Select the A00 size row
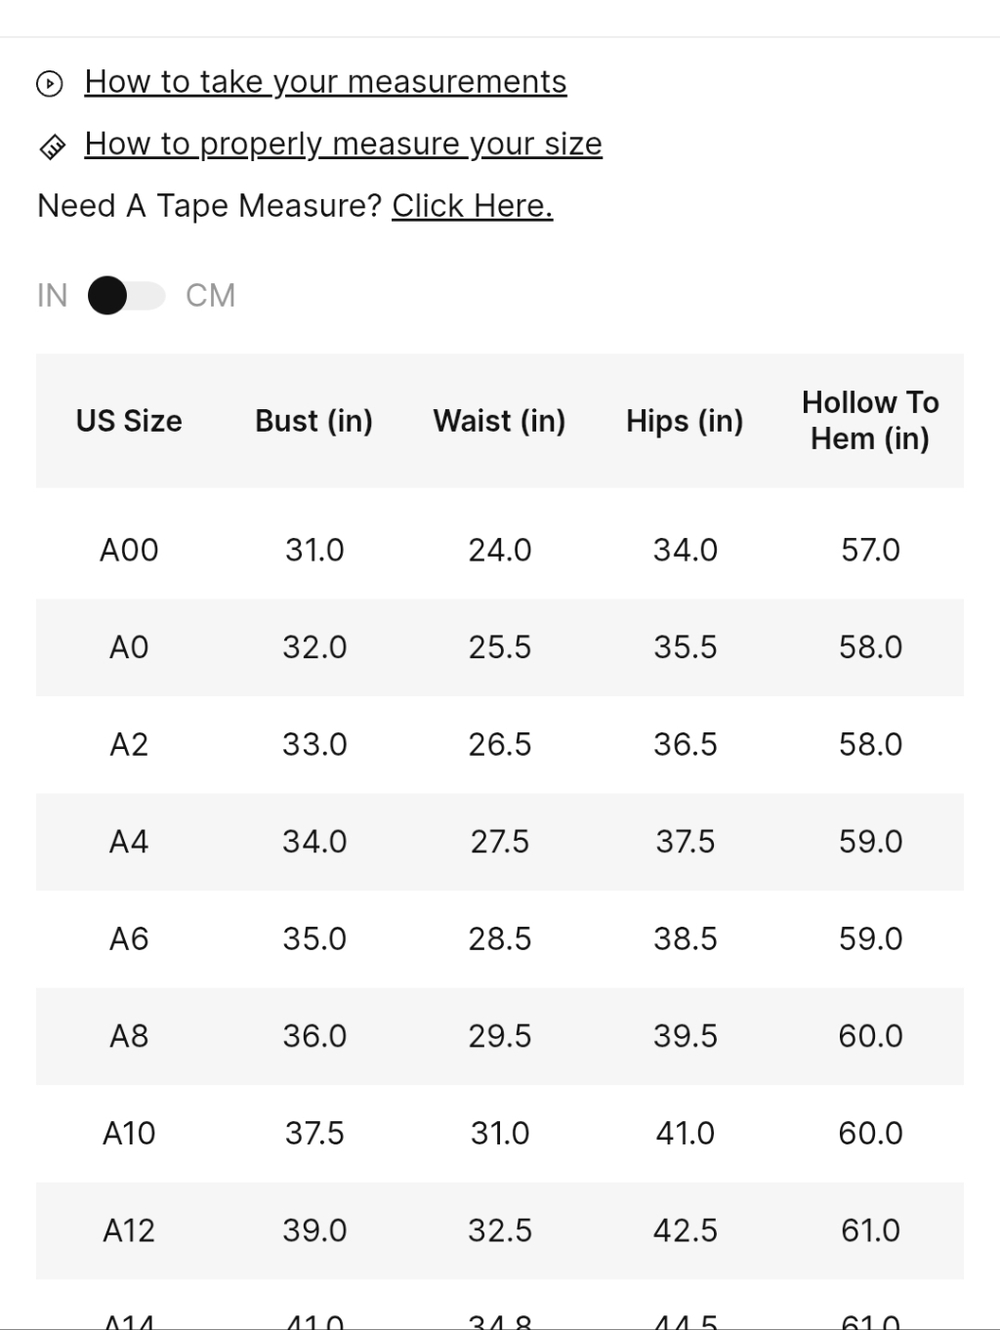Screen dimensions: 1000x1330 pyautogui.click(x=500, y=550)
